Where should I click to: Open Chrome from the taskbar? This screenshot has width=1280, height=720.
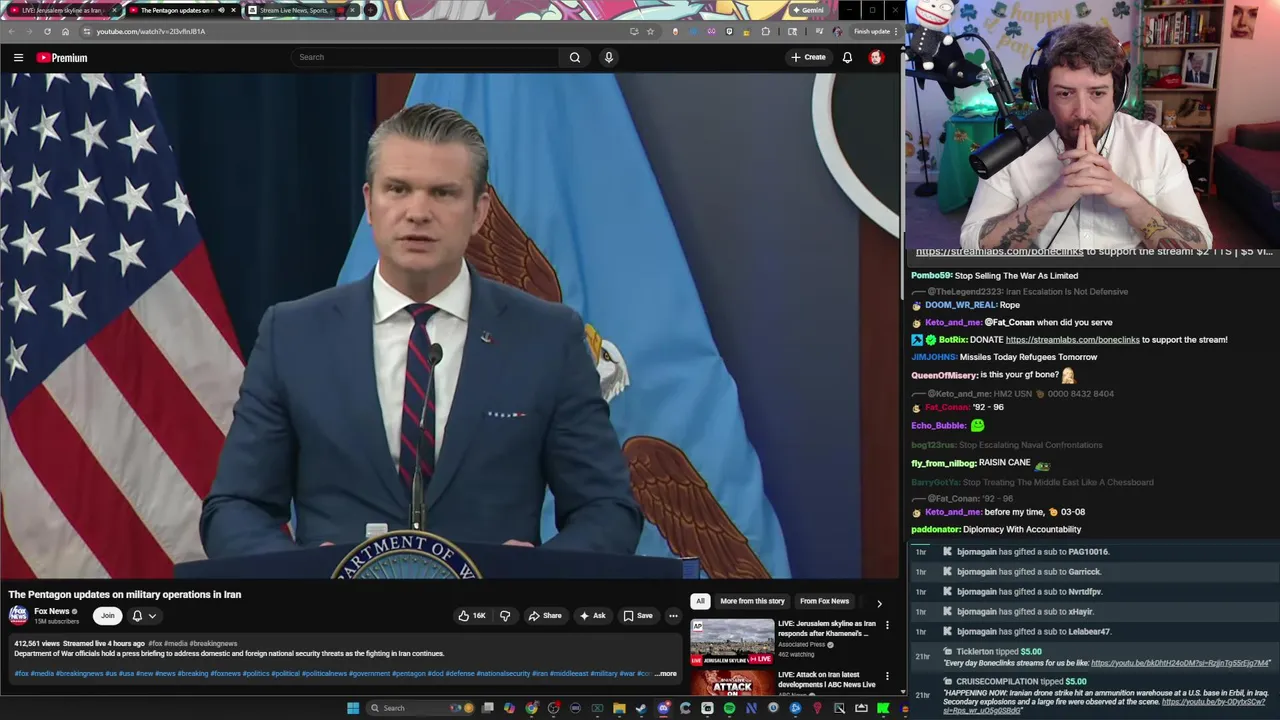click(x=531, y=708)
